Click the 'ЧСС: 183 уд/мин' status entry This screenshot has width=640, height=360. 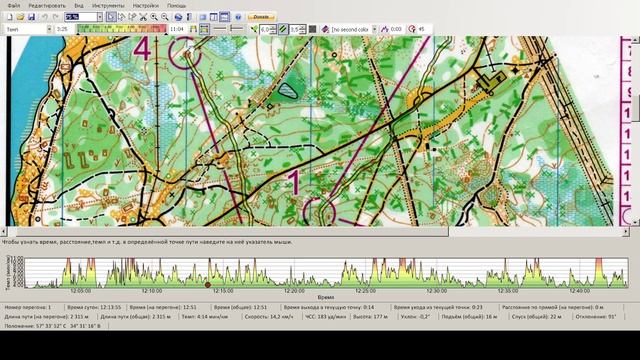coord(326,316)
